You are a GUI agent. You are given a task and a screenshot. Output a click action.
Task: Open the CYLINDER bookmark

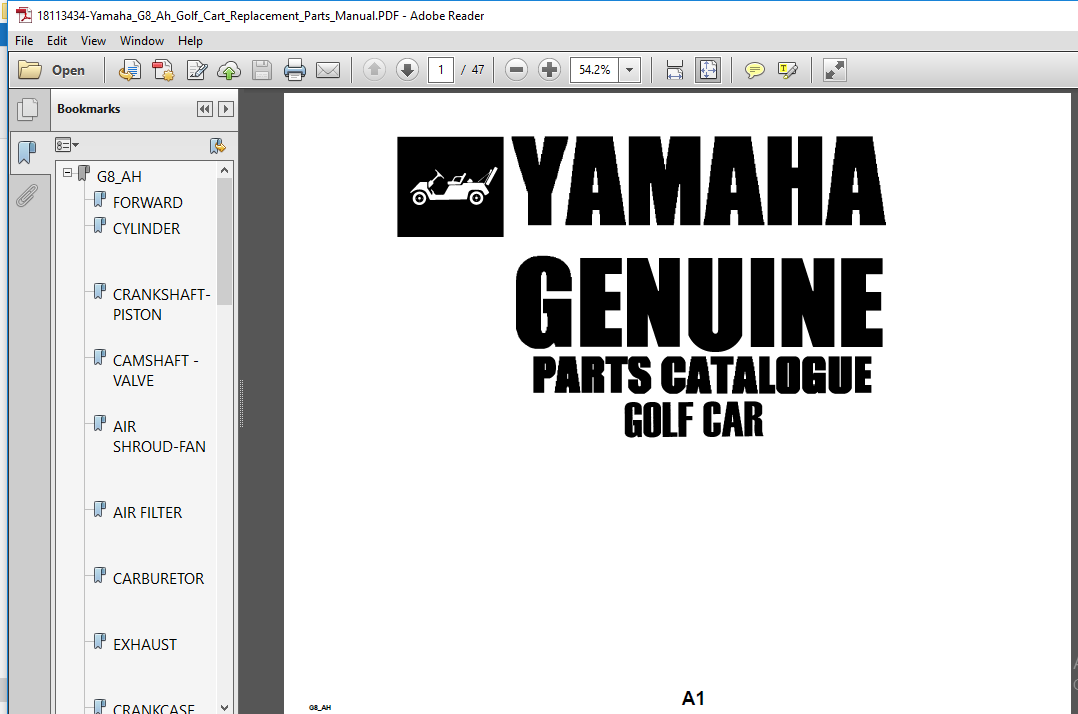point(146,229)
